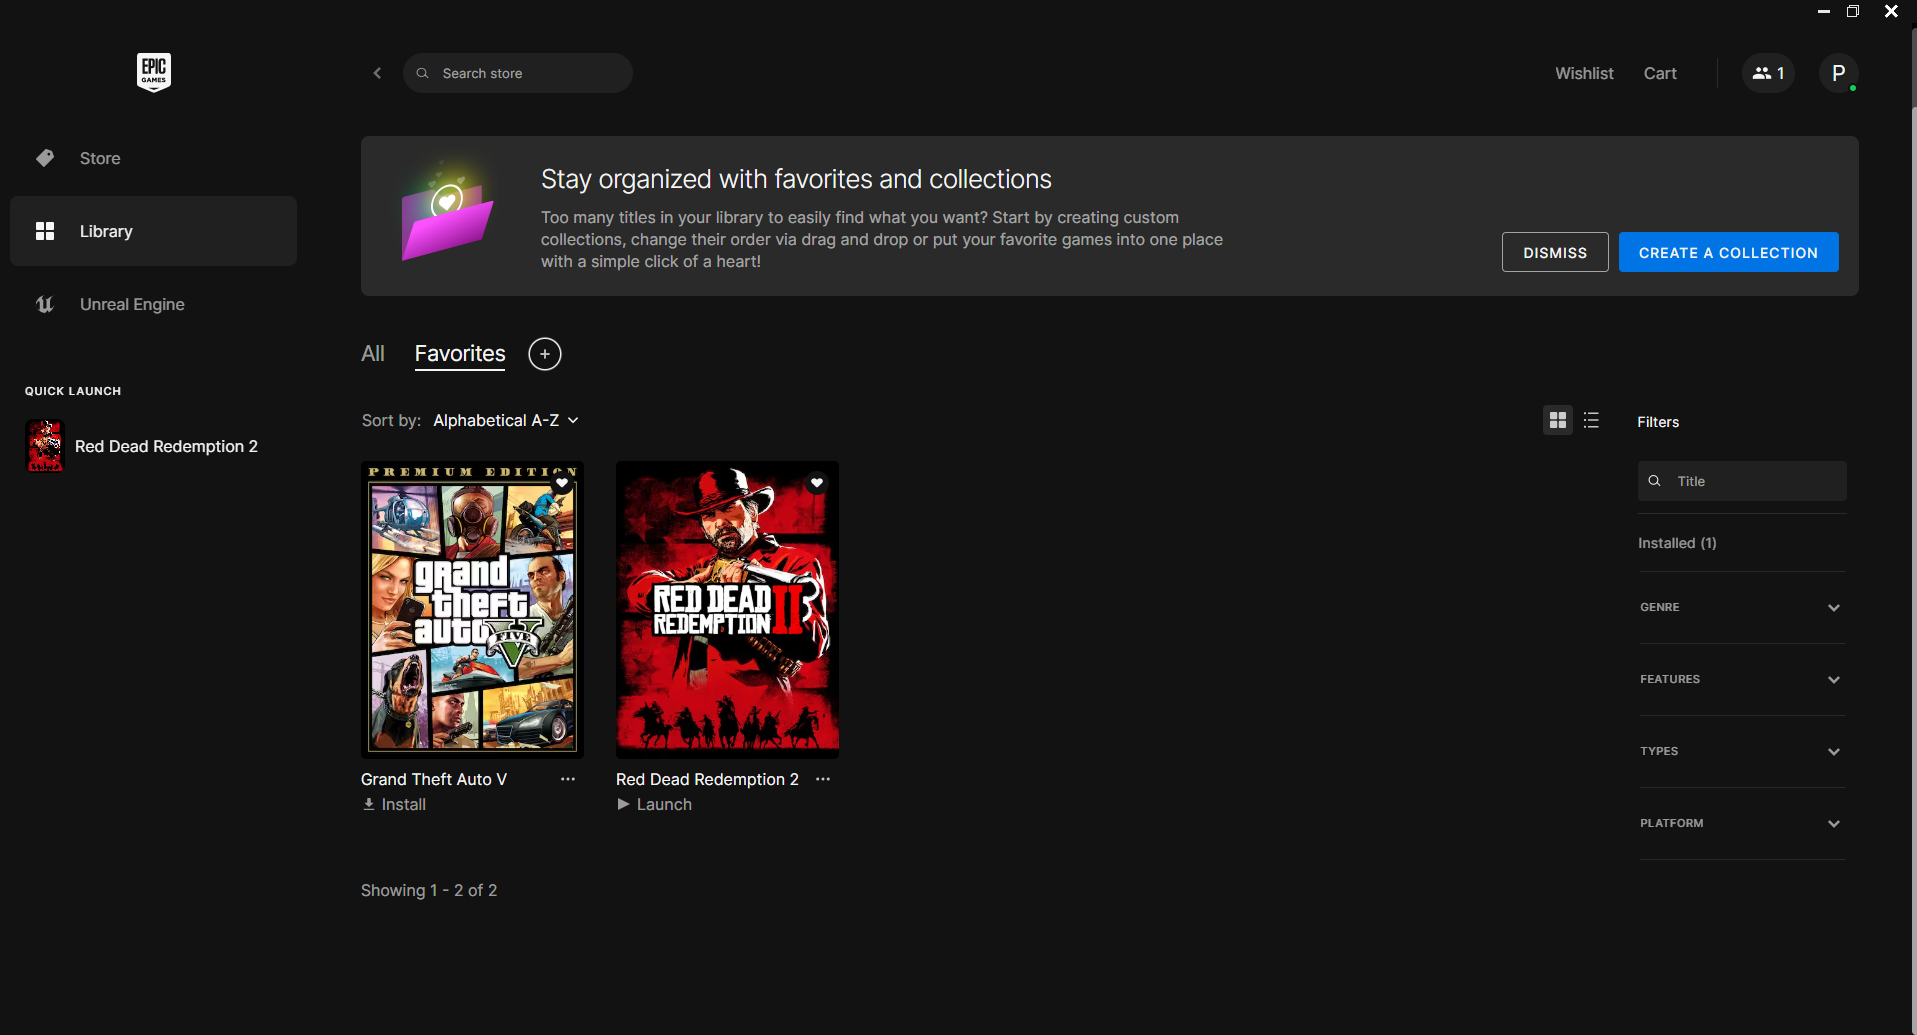This screenshot has height=1035, width=1917.
Task: Unfavorite Red Dead Redemption 2 heart
Action: pyautogui.click(x=817, y=483)
